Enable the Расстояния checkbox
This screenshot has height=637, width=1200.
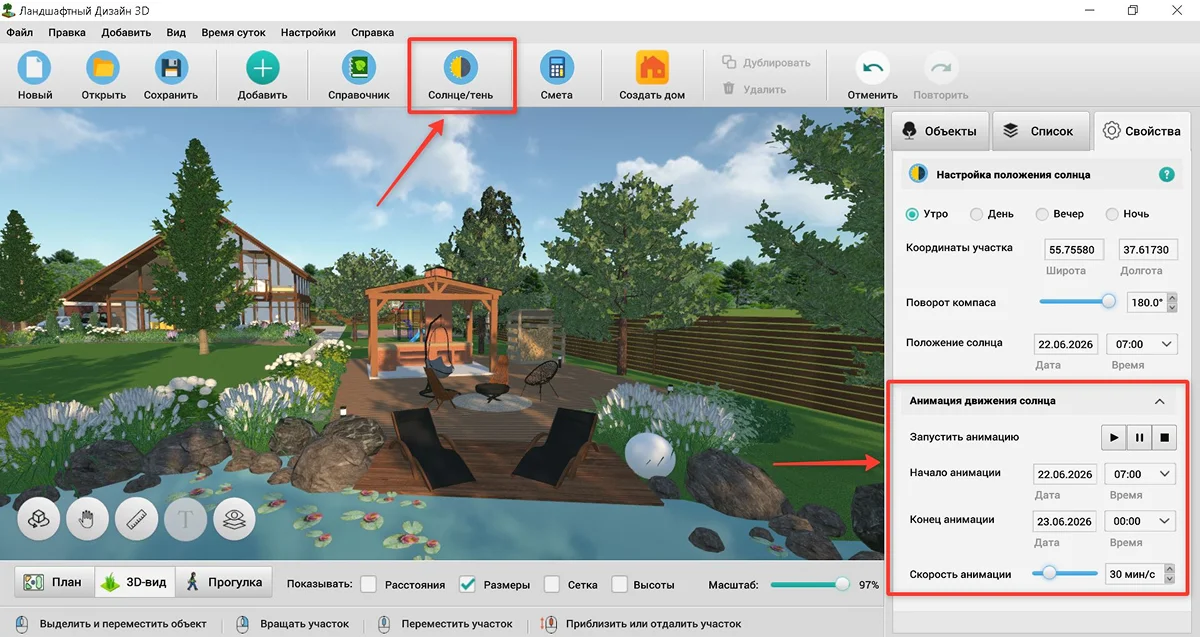pyautogui.click(x=368, y=584)
